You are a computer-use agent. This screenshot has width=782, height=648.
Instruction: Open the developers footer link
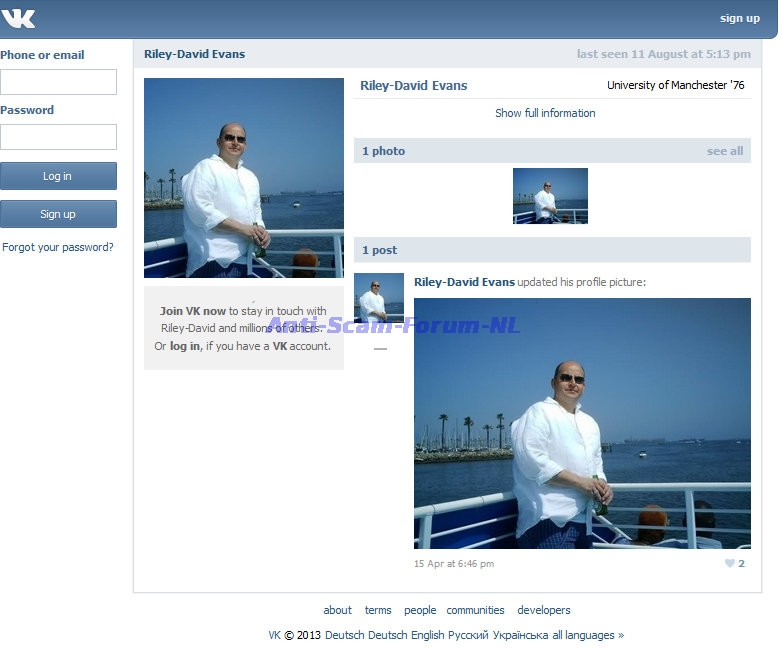(543, 610)
